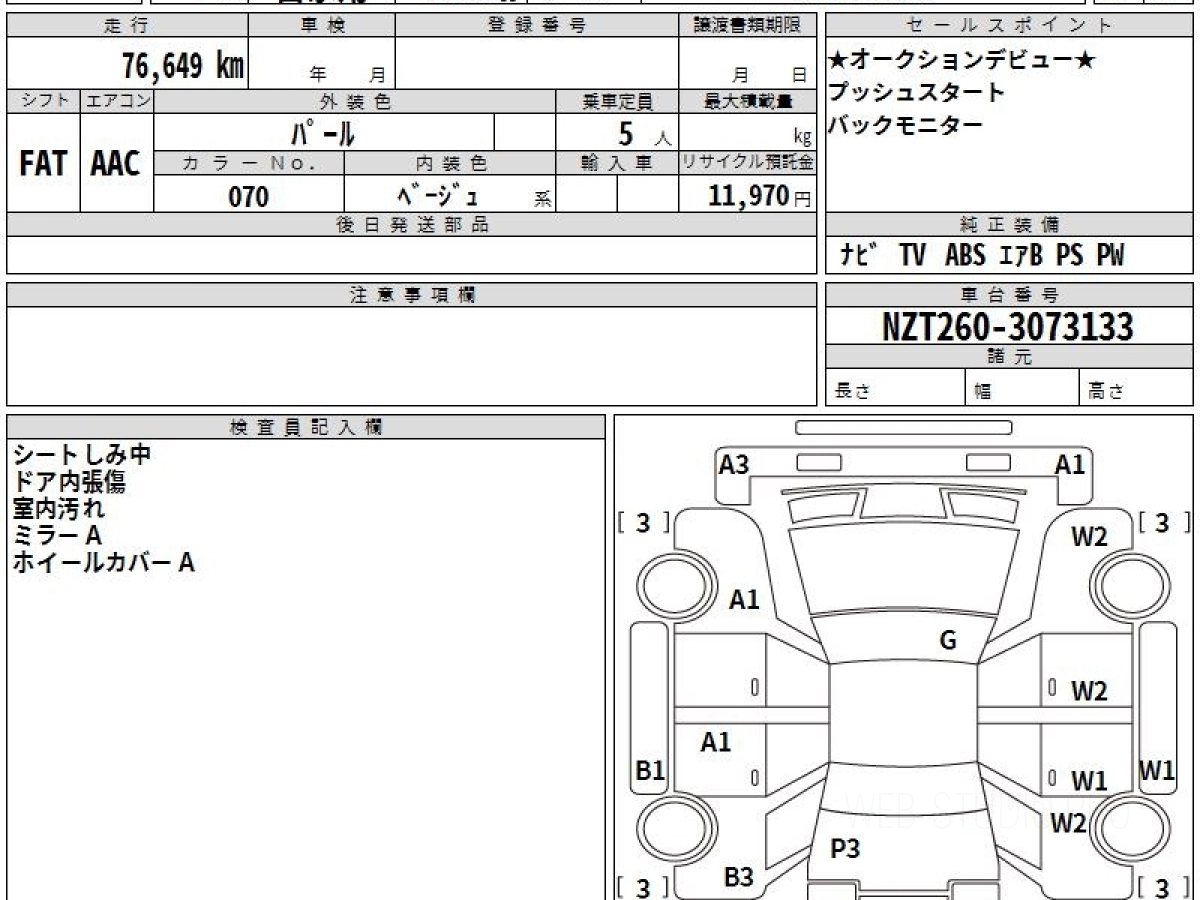The height and width of the screenshot is (900, 1200).
Task: Select the シフト header cell
Action: [x=43, y=101]
